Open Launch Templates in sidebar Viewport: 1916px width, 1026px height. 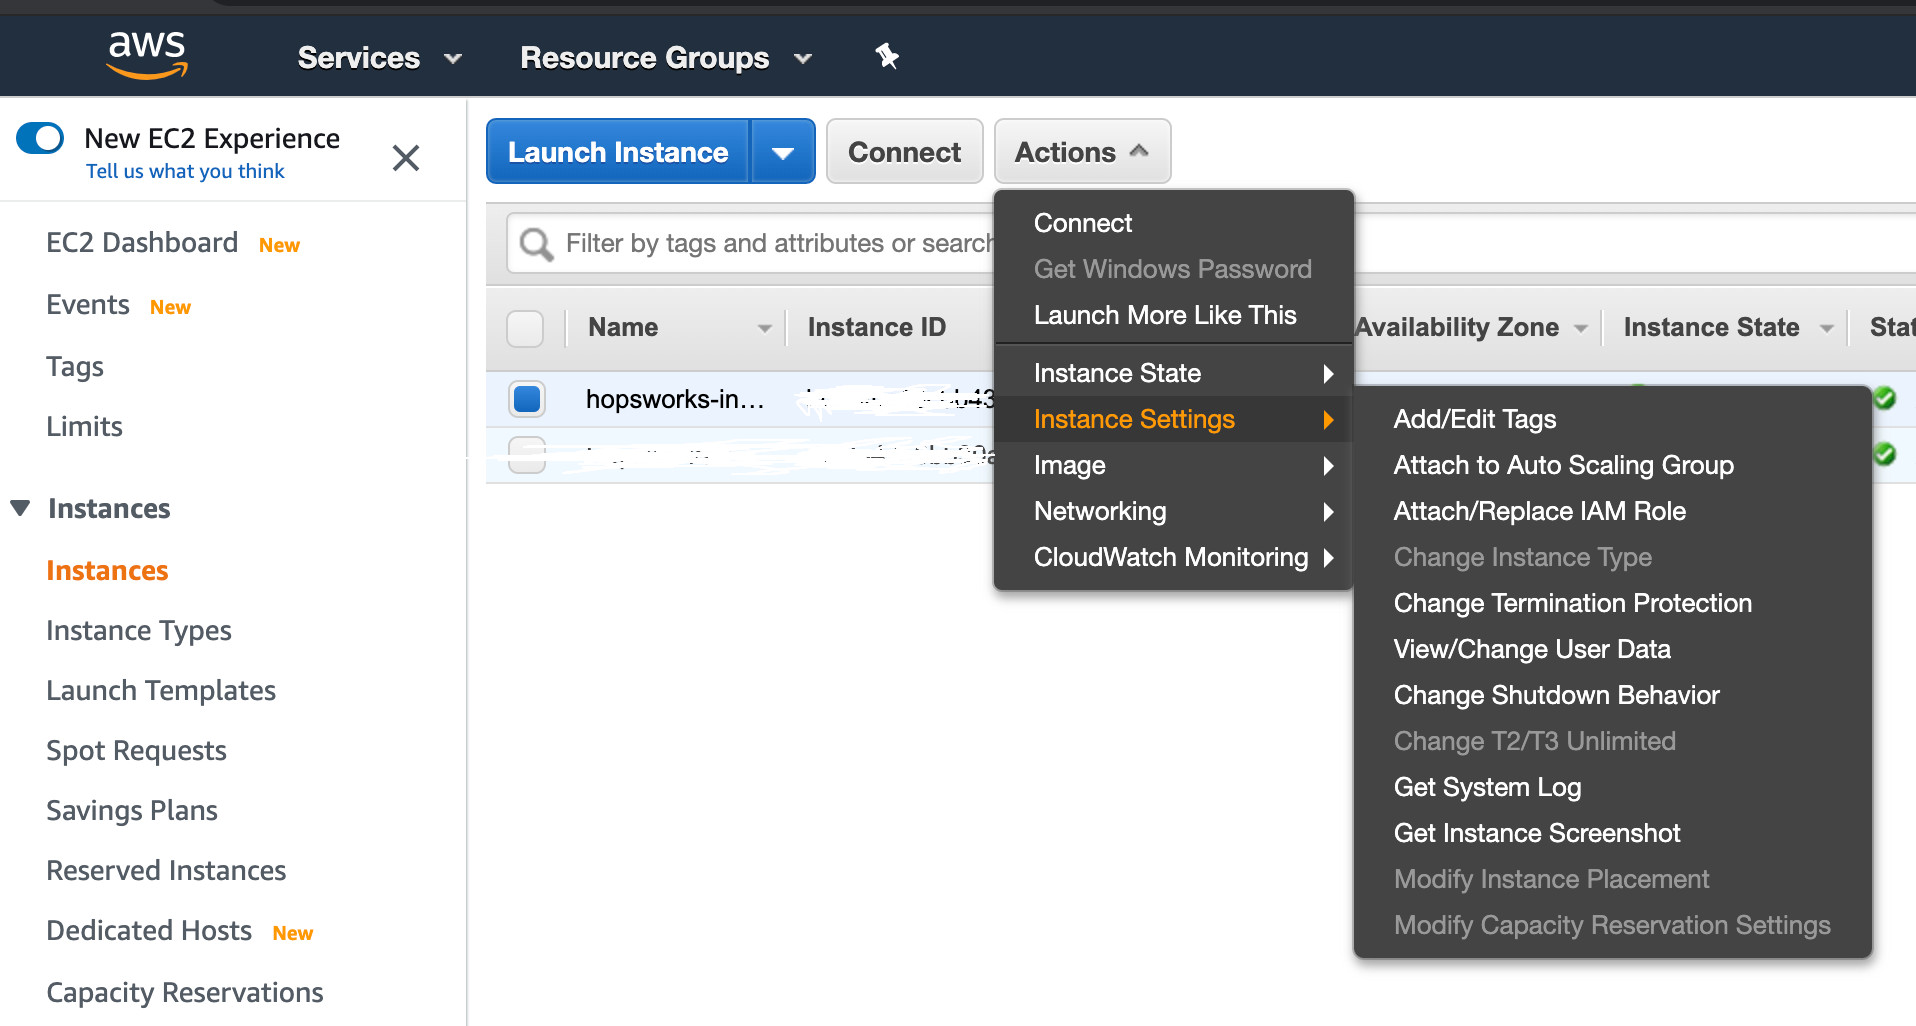pos(161,691)
